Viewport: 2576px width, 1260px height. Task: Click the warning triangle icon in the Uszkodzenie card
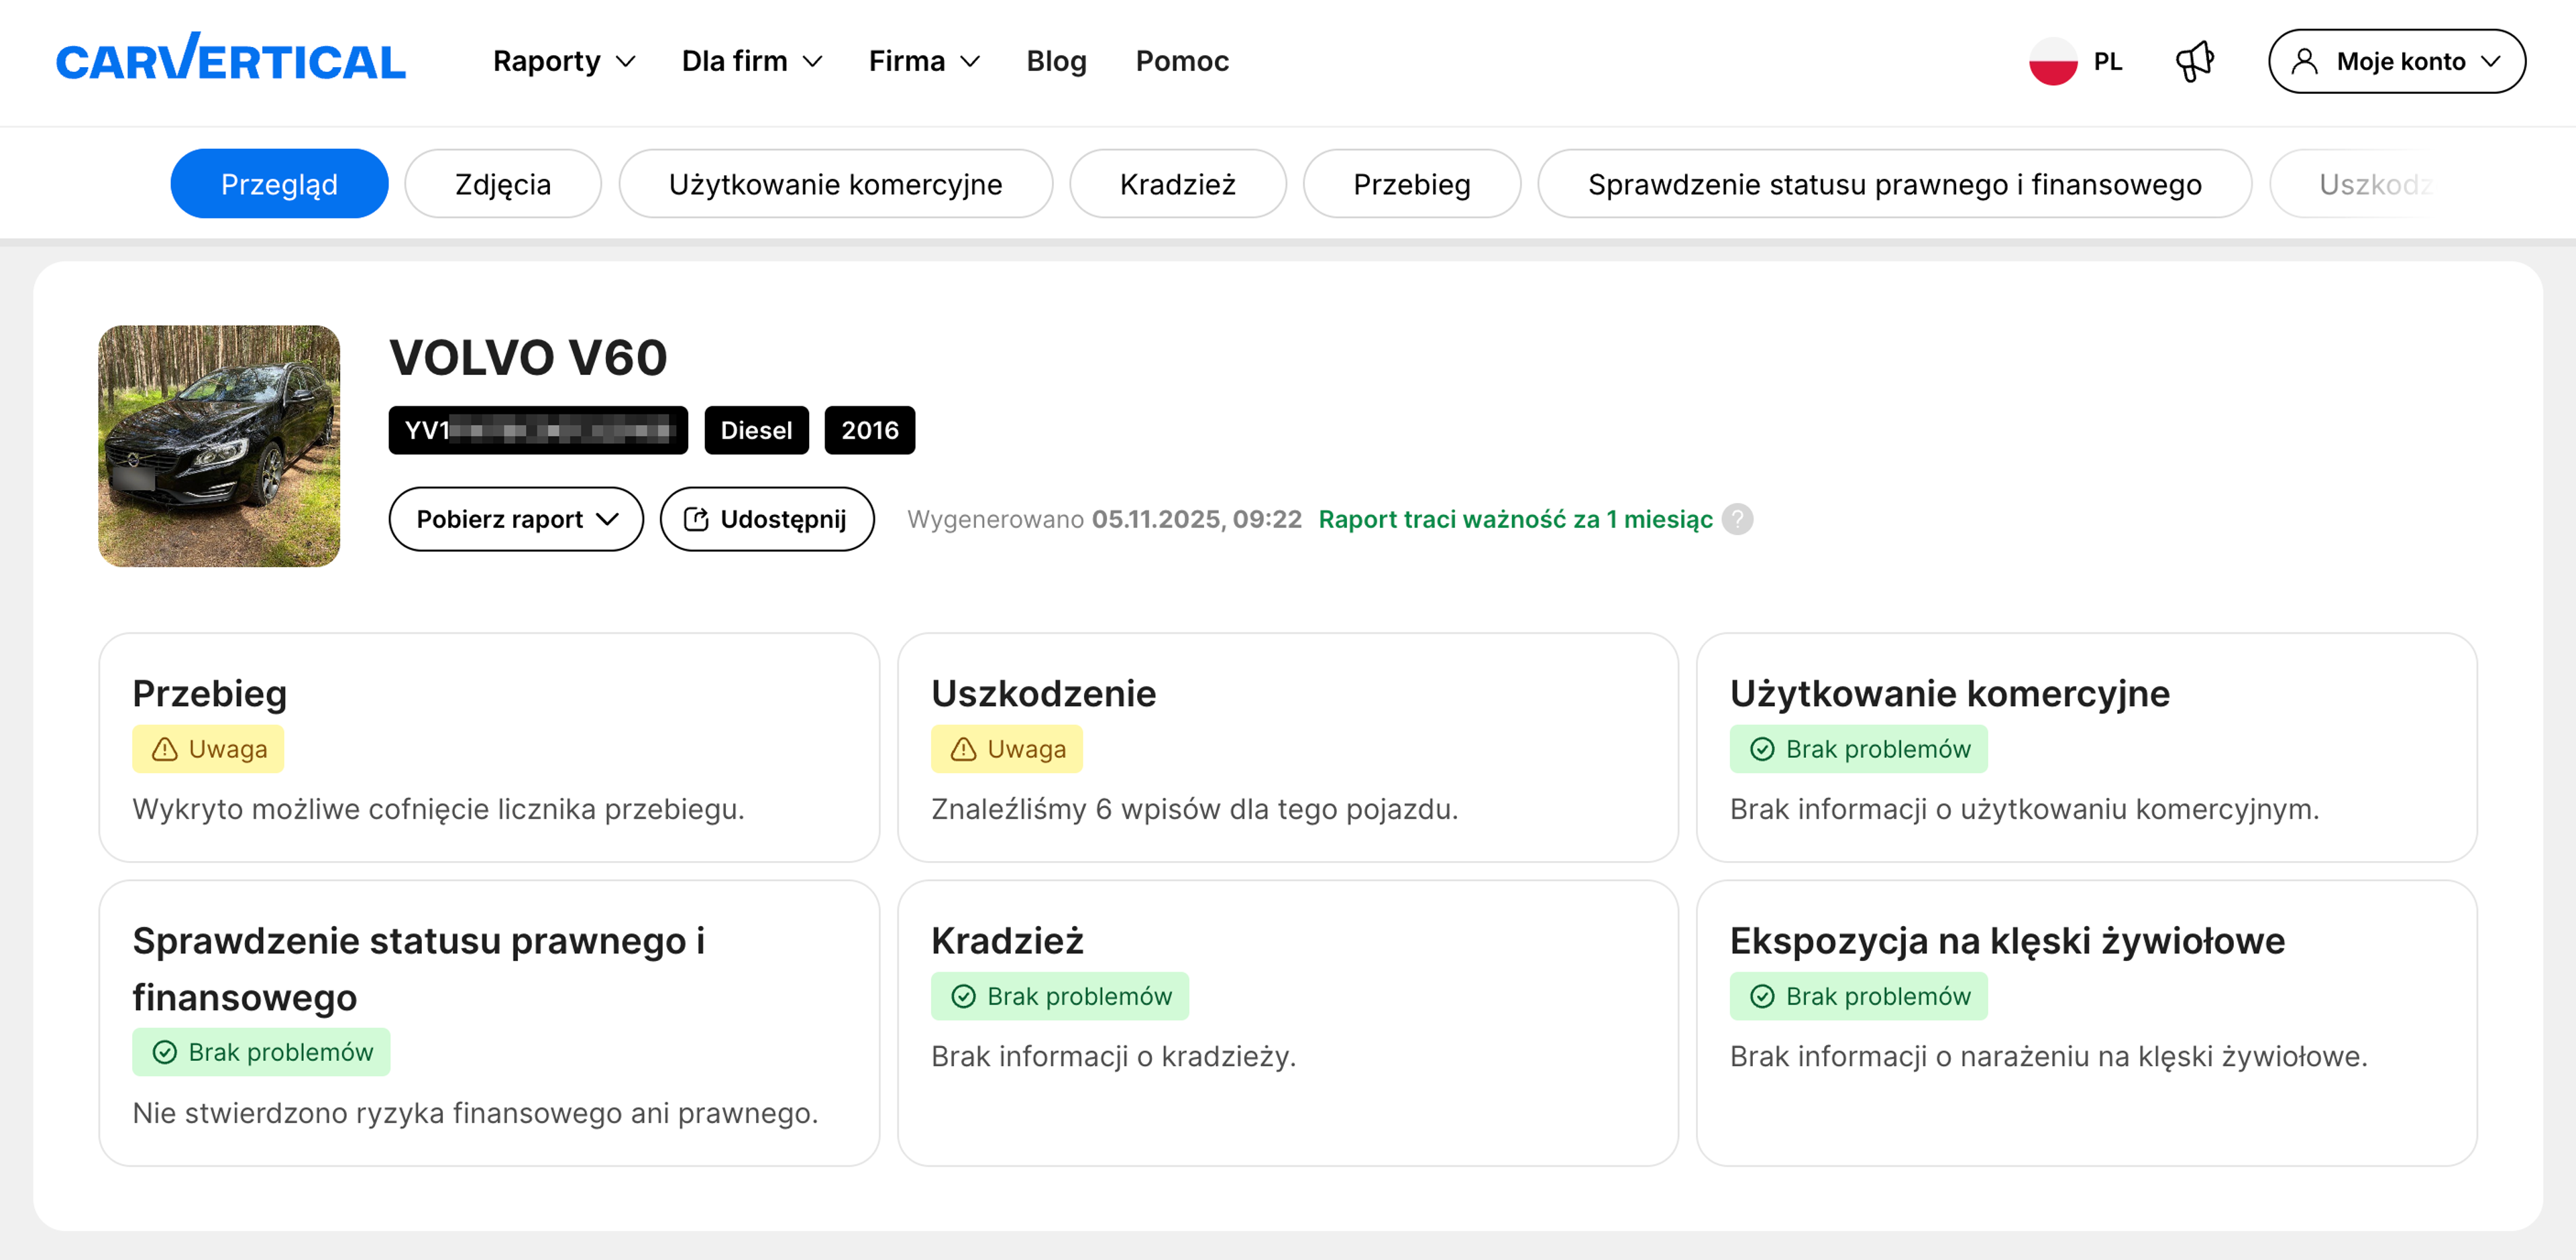pos(963,749)
